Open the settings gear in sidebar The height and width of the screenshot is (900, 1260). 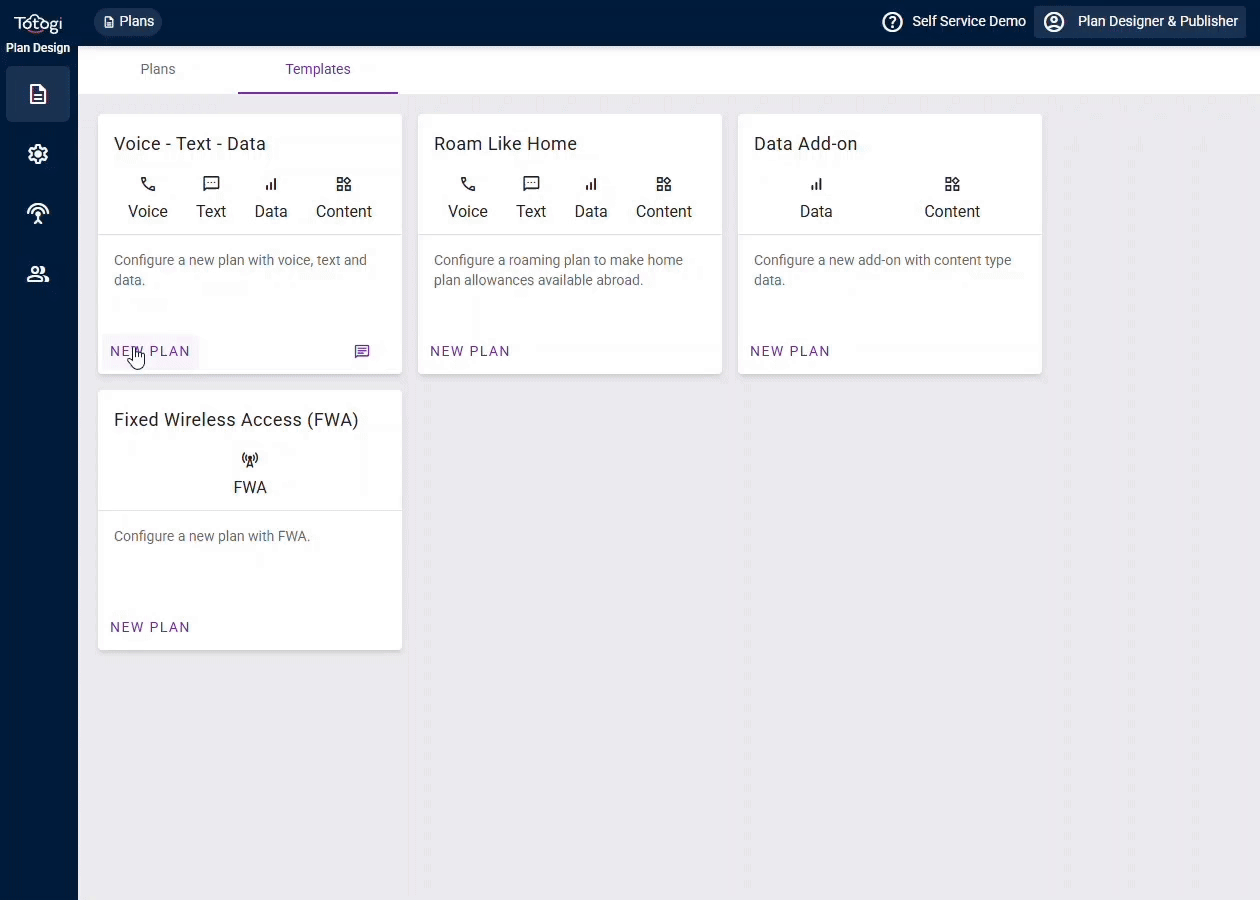[x=38, y=154]
